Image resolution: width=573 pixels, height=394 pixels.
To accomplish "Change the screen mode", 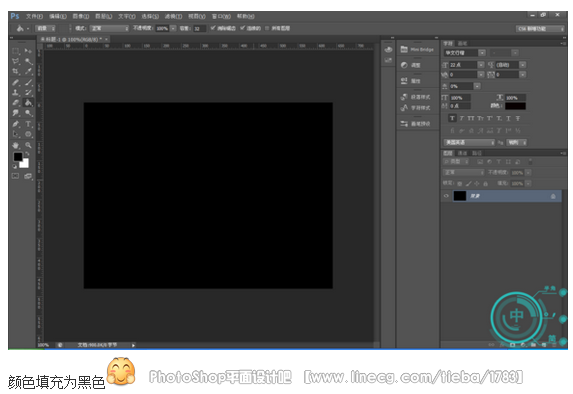I will click(28, 176).
